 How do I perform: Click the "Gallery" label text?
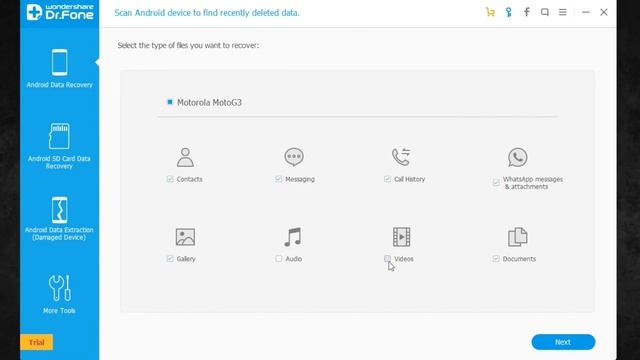point(186,259)
